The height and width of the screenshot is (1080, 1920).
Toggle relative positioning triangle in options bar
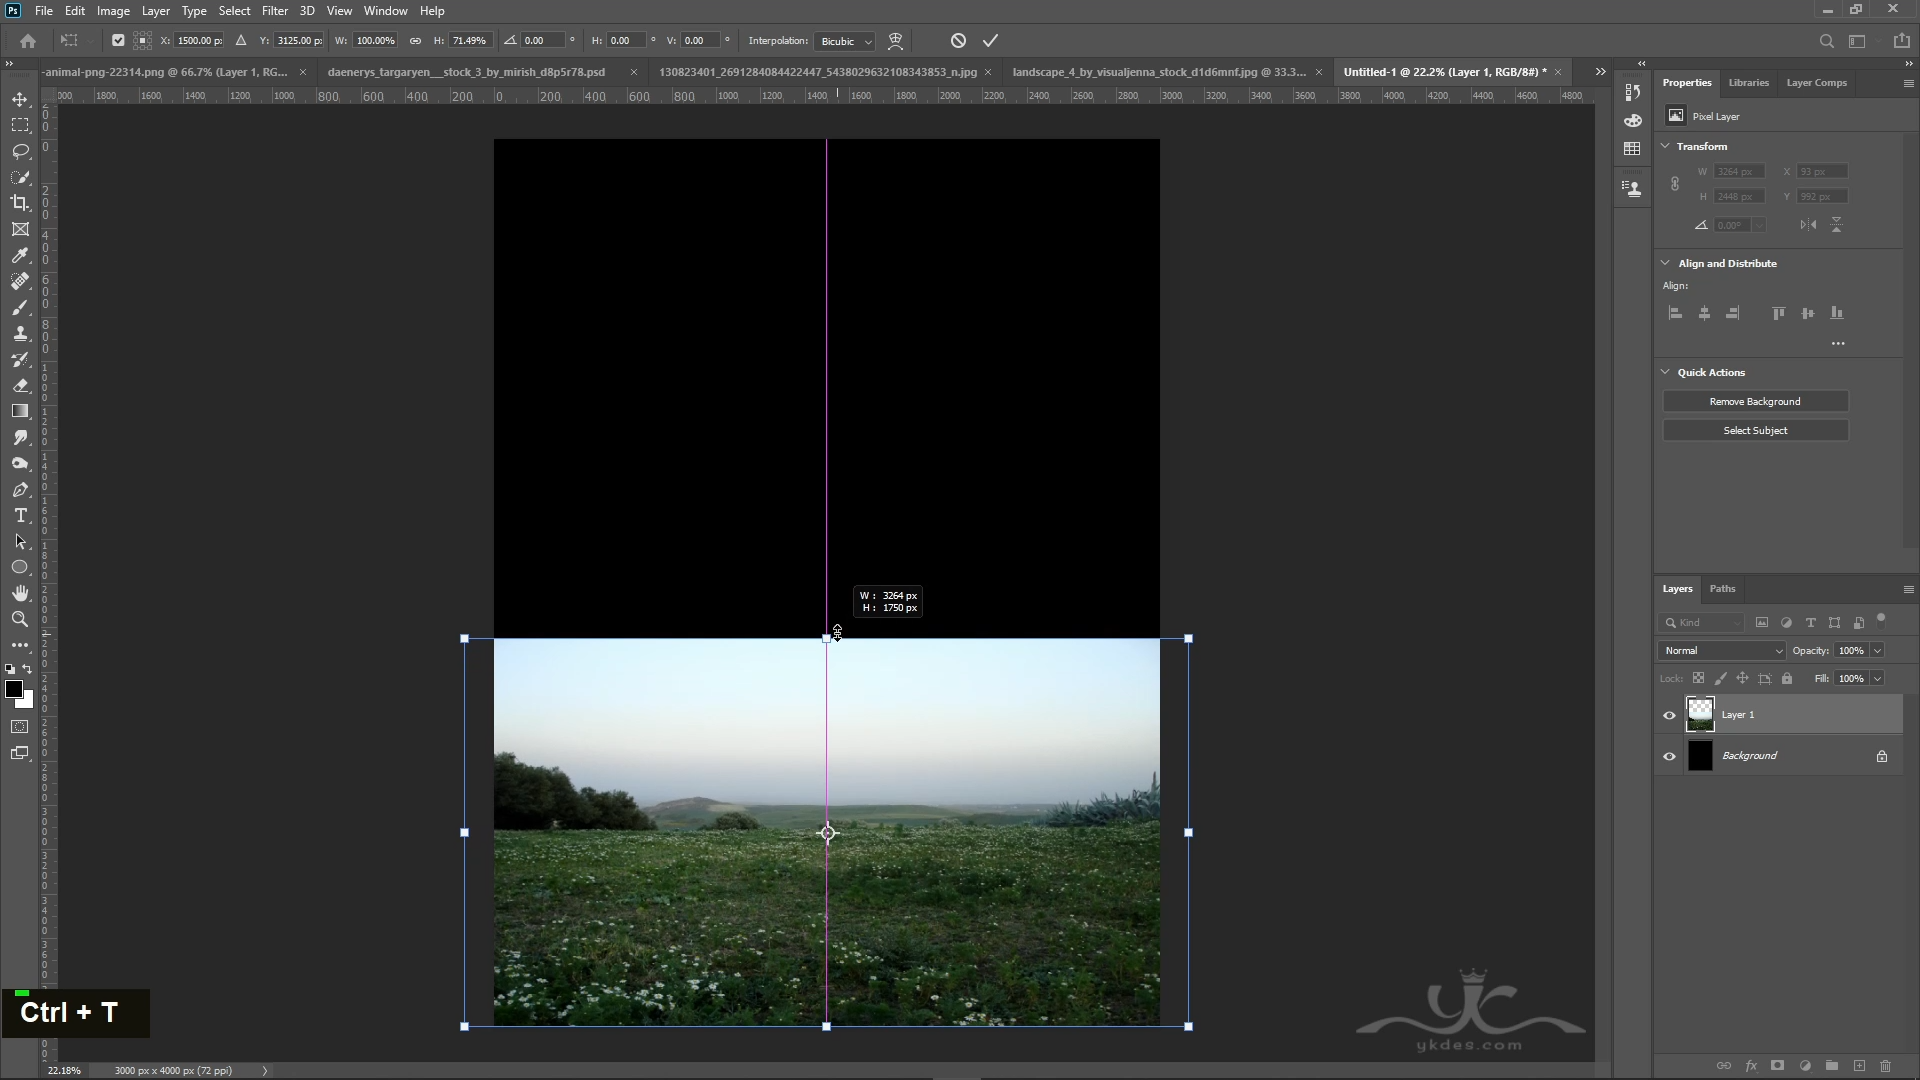pyautogui.click(x=240, y=41)
